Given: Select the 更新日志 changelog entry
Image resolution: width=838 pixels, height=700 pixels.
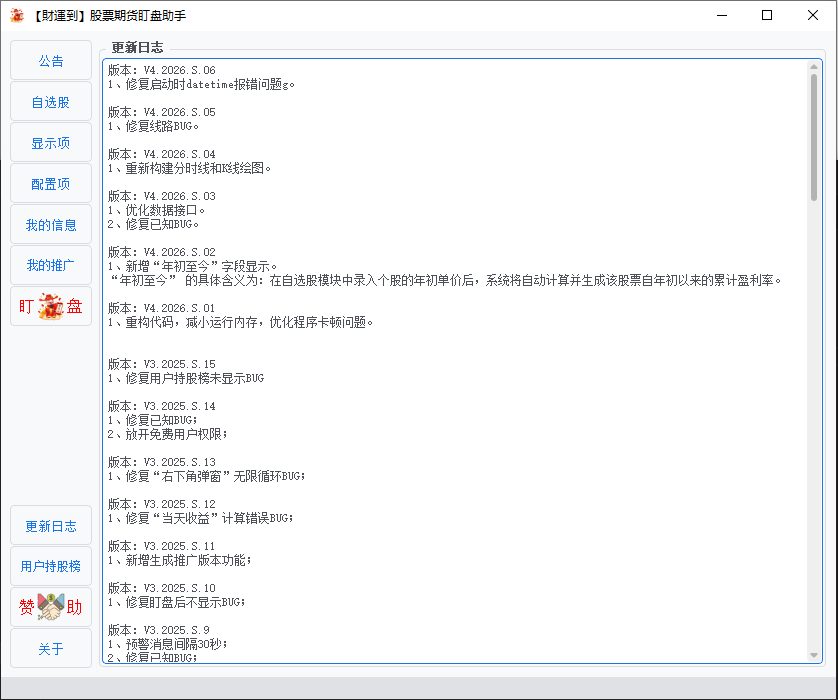Looking at the screenshot, I should (50, 524).
